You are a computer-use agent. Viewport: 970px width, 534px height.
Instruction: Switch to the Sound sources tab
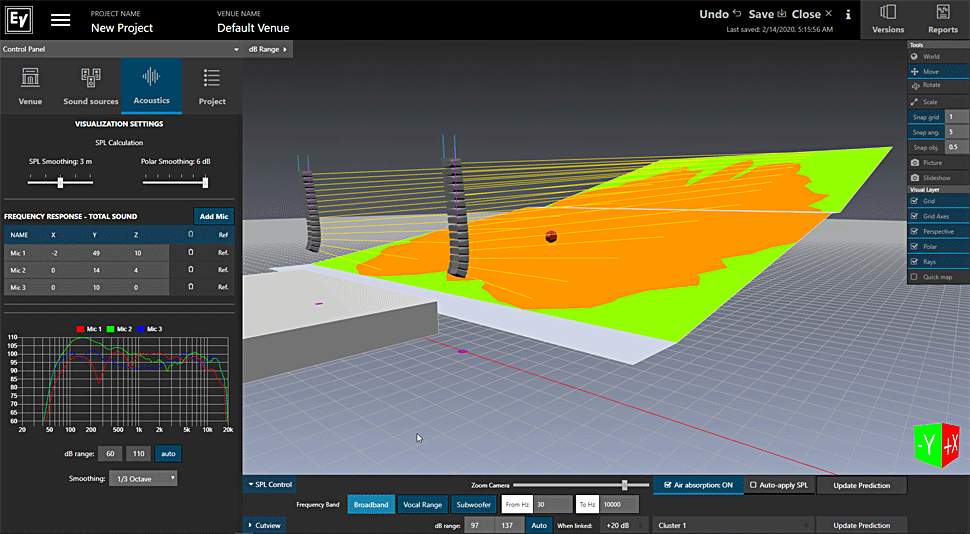90,85
